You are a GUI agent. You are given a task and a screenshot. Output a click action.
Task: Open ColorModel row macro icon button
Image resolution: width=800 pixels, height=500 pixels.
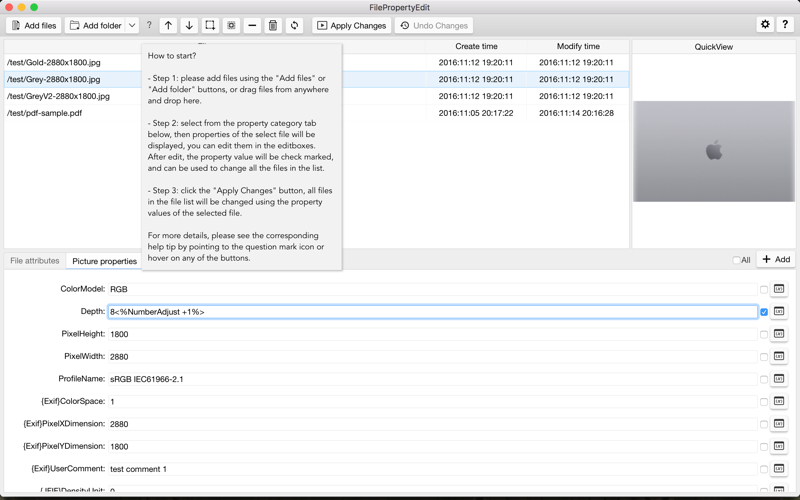779,289
